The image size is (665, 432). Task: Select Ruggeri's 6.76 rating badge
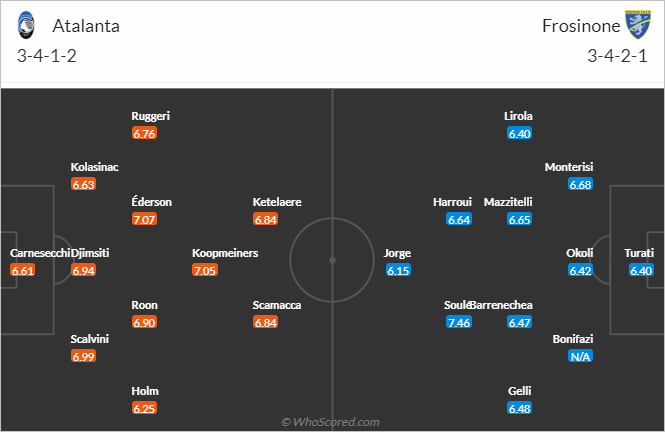pos(145,133)
